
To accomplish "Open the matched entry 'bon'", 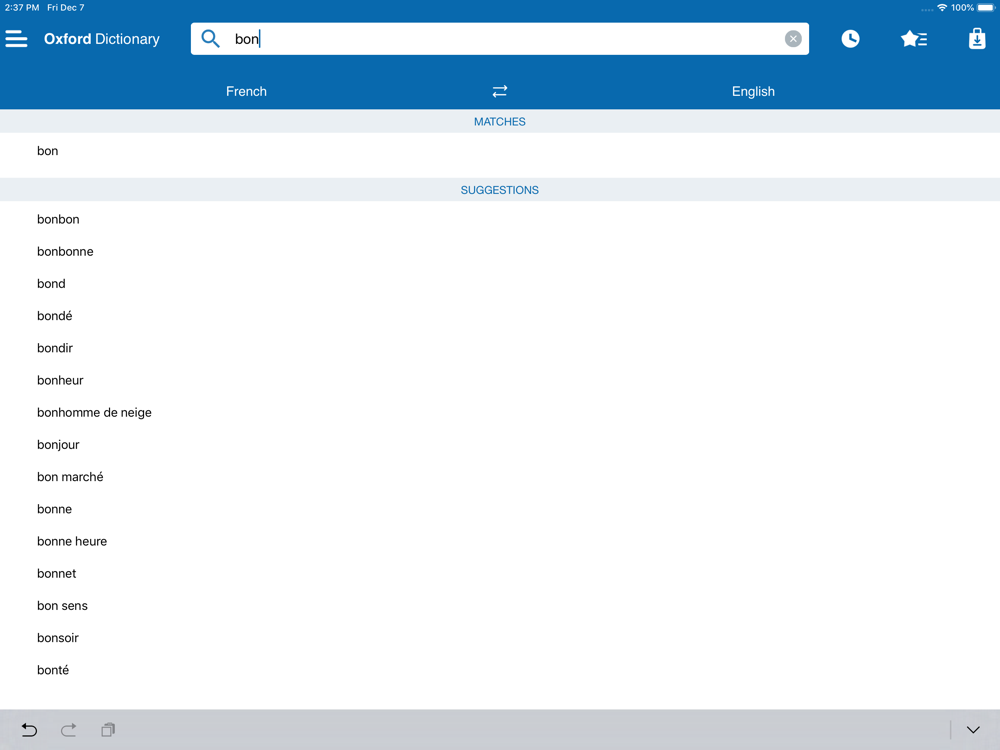I will (x=500, y=151).
